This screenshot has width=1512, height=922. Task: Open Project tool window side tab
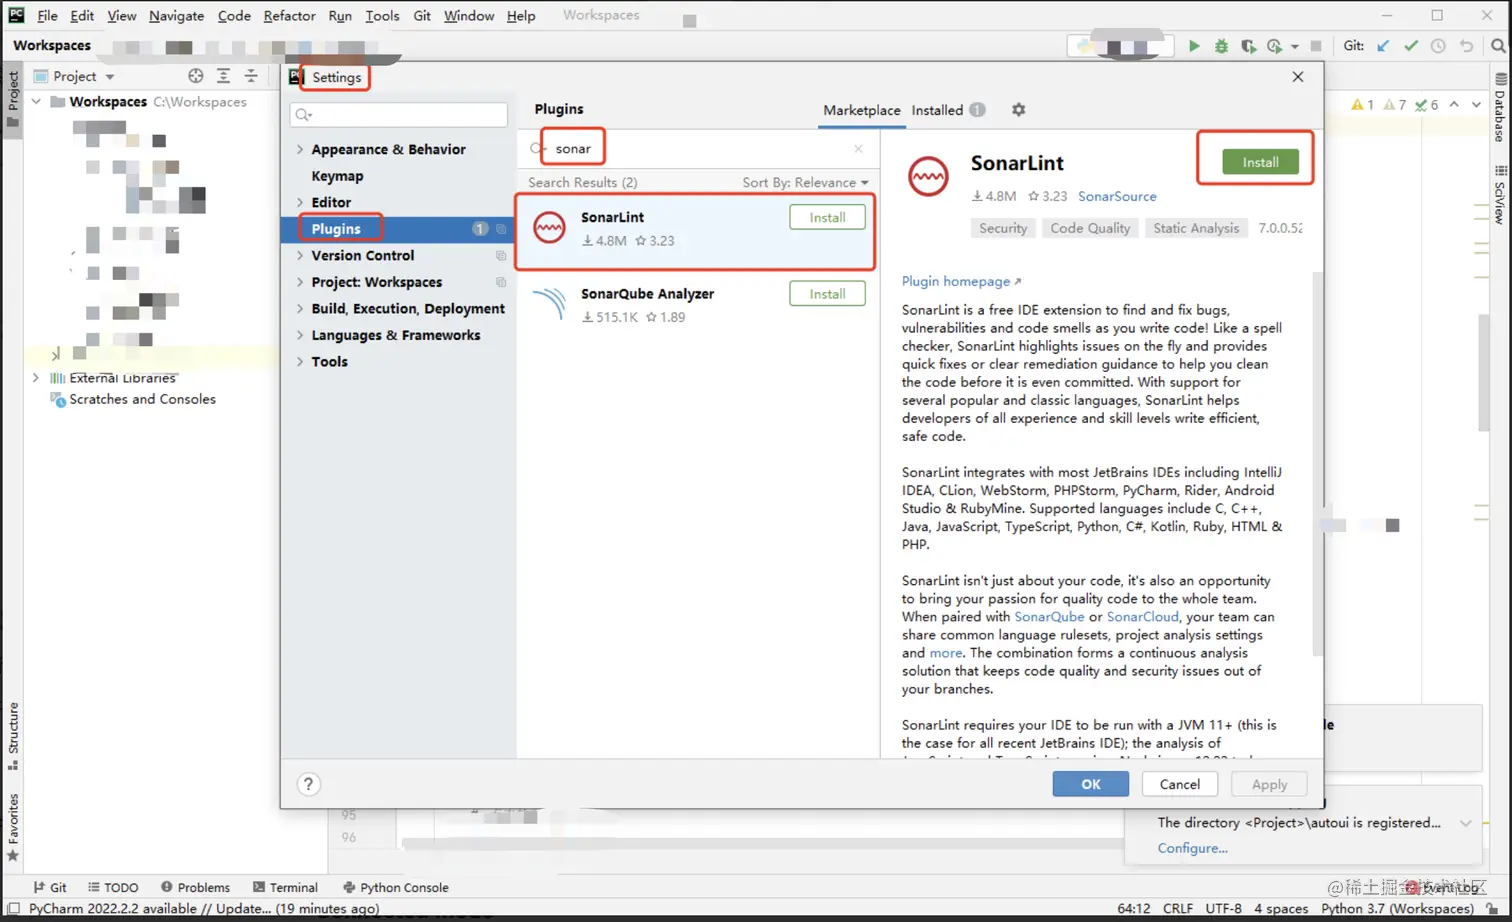point(13,99)
